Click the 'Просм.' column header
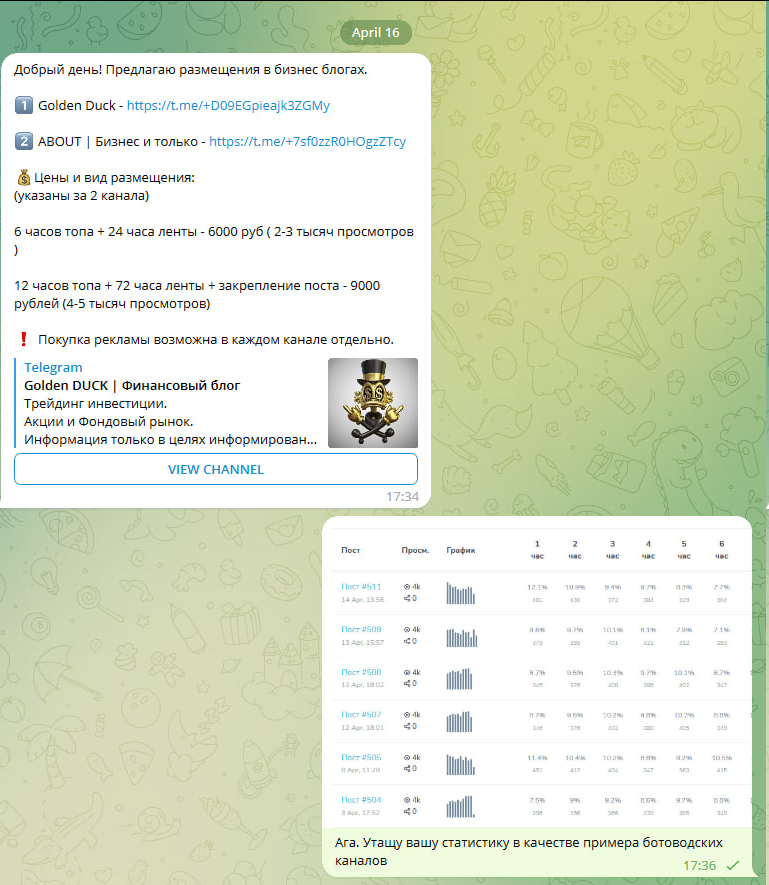The height and width of the screenshot is (885, 769). 415,550
